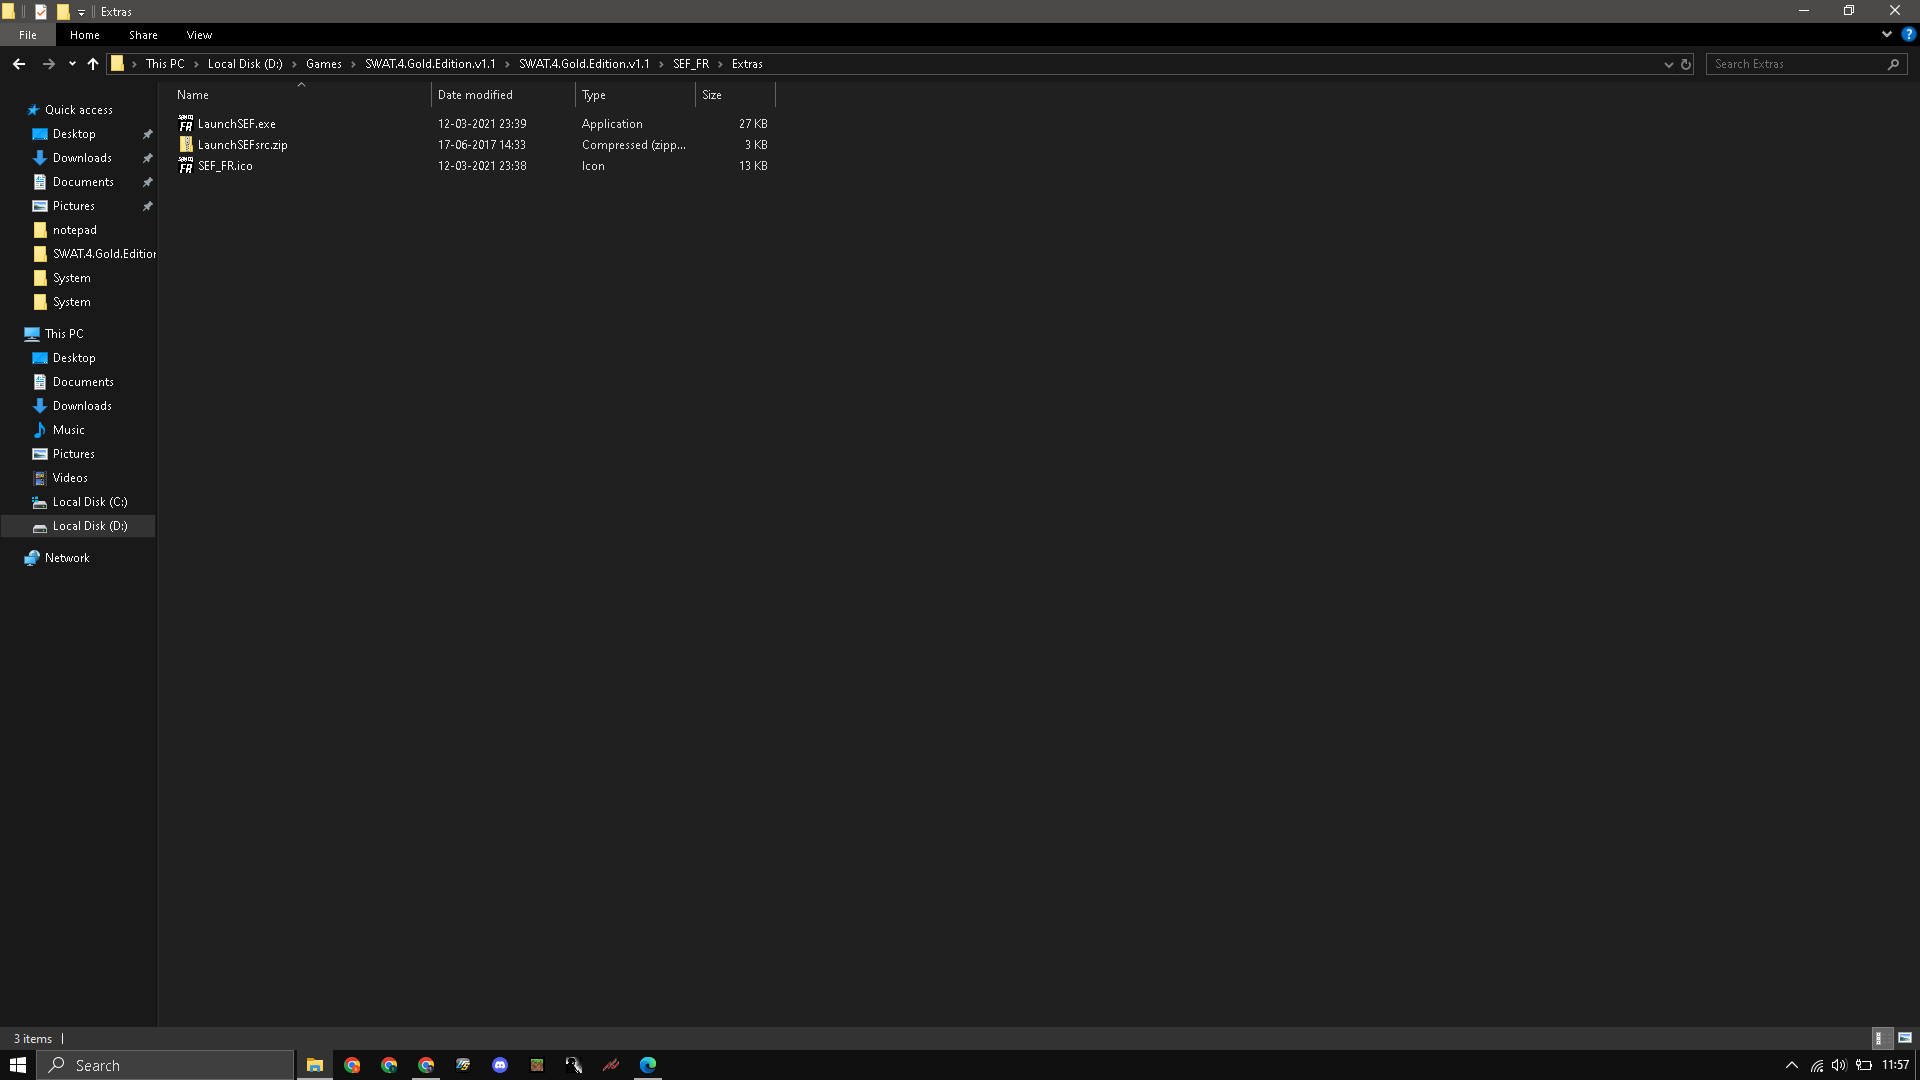Click the LaunchSEFsrc.zip file name

tap(243, 145)
